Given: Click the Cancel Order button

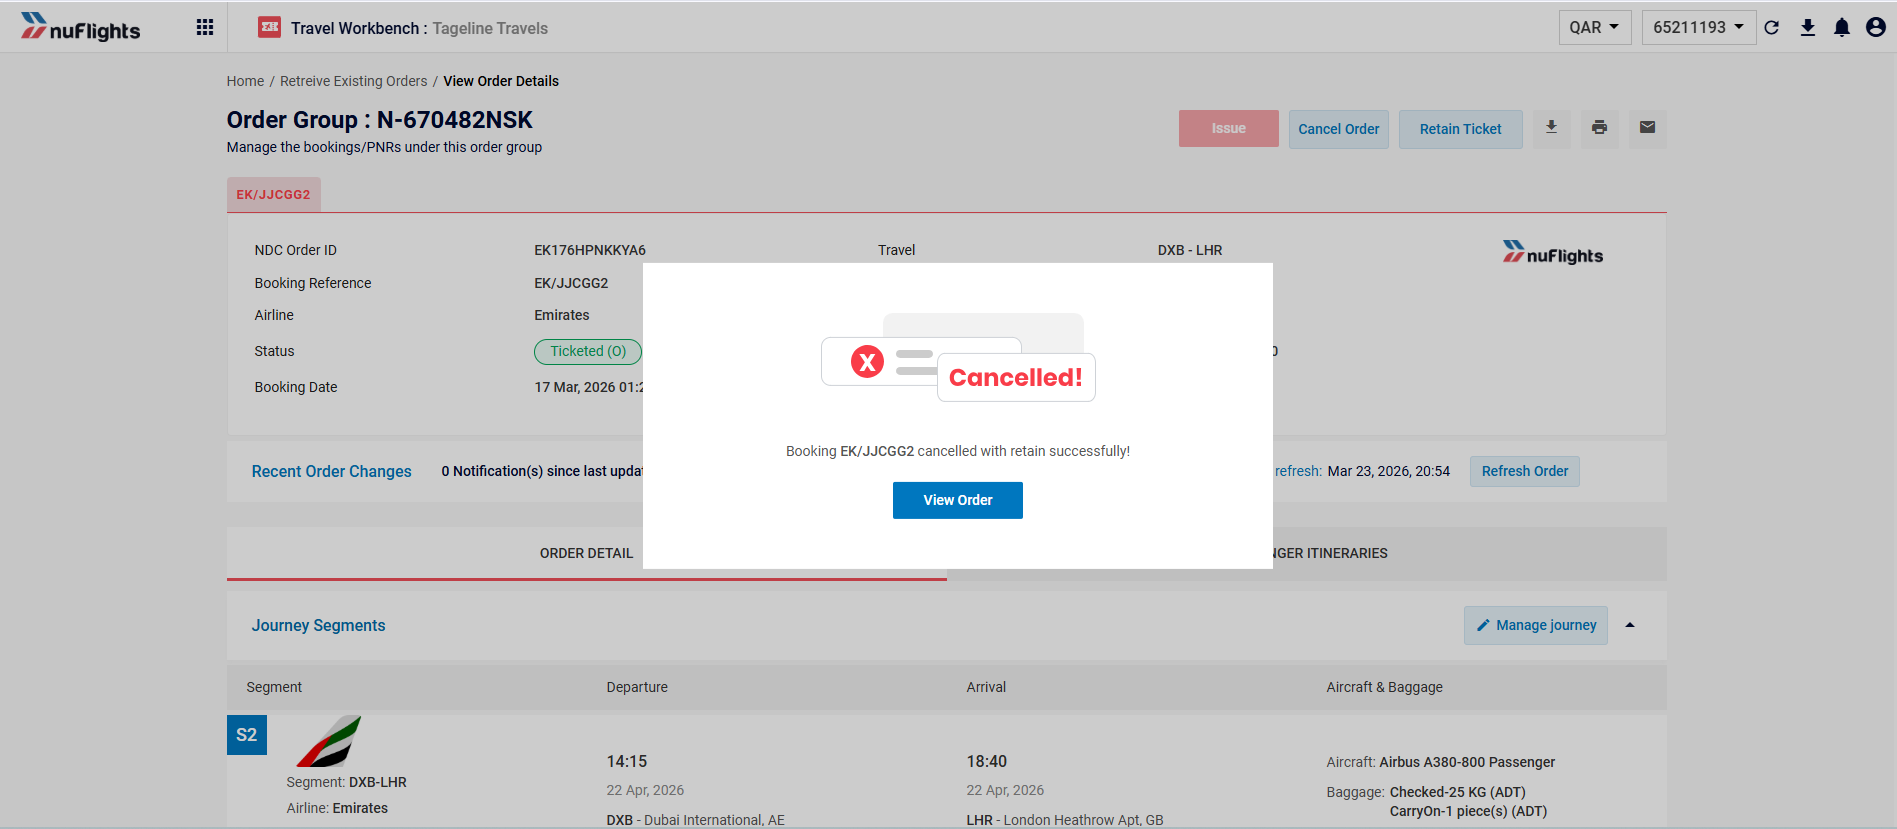Looking at the screenshot, I should coord(1338,129).
